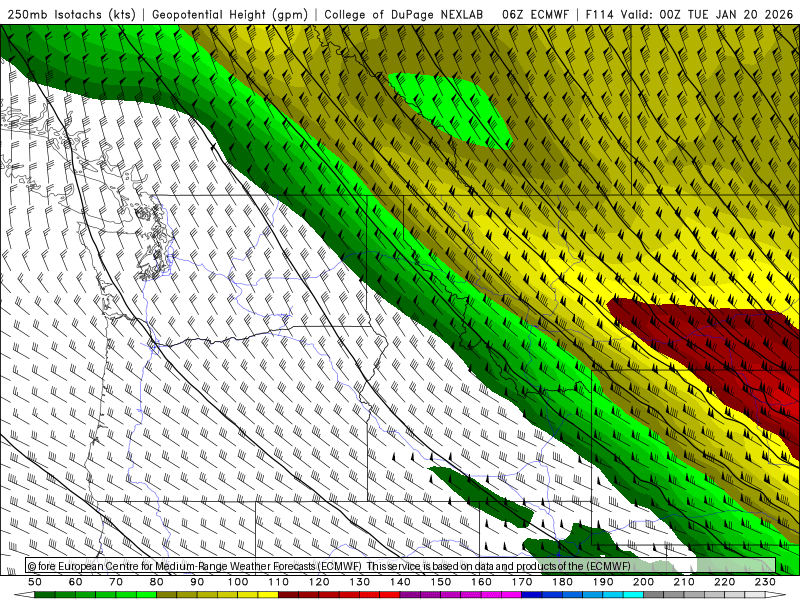Viewport: 800px width, 600px height.
Task: Click the ECMWF copyright notice text
Action: pos(329,566)
